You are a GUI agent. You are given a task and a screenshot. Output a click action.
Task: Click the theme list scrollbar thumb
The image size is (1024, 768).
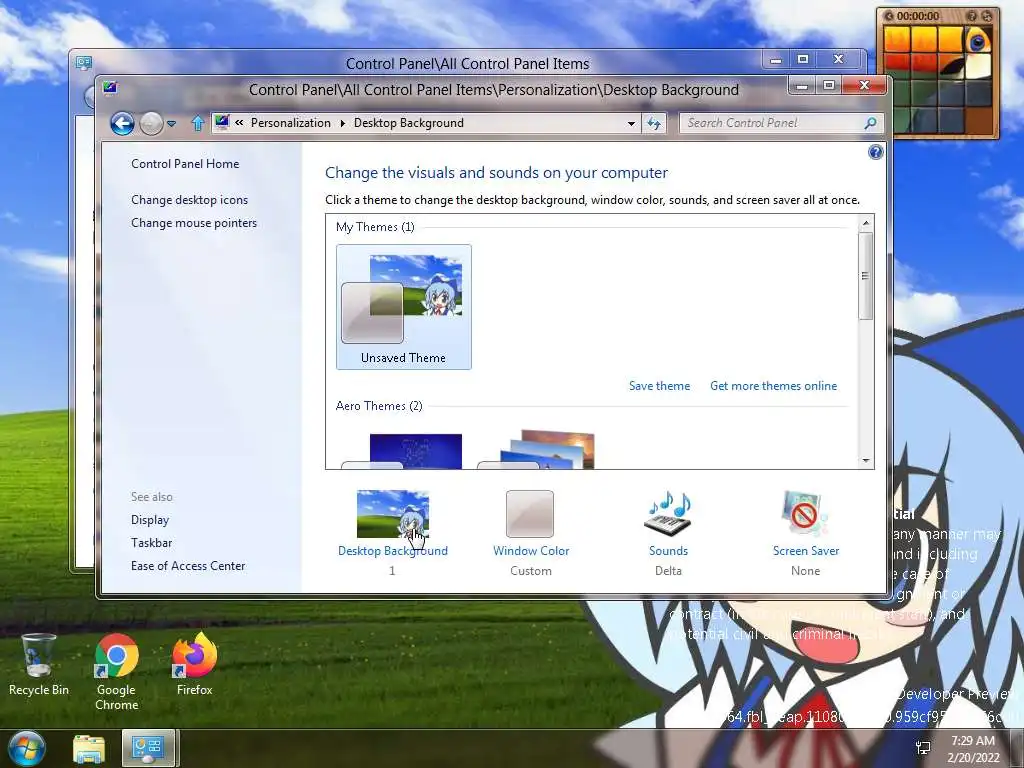pyautogui.click(x=866, y=276)
